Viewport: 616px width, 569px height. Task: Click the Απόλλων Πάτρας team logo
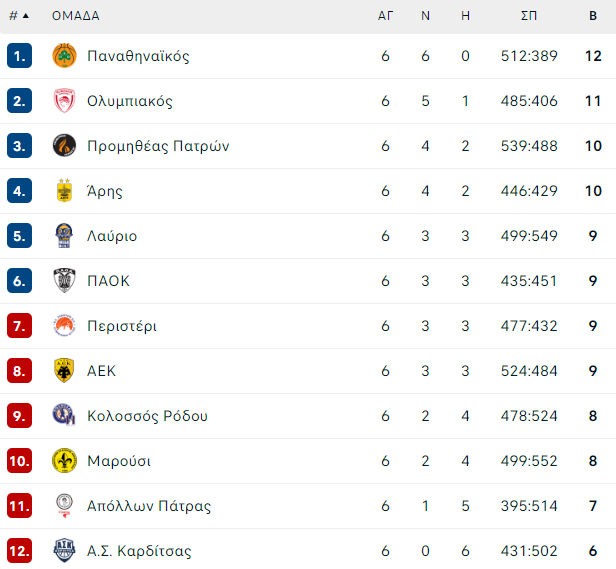(64, 505)
